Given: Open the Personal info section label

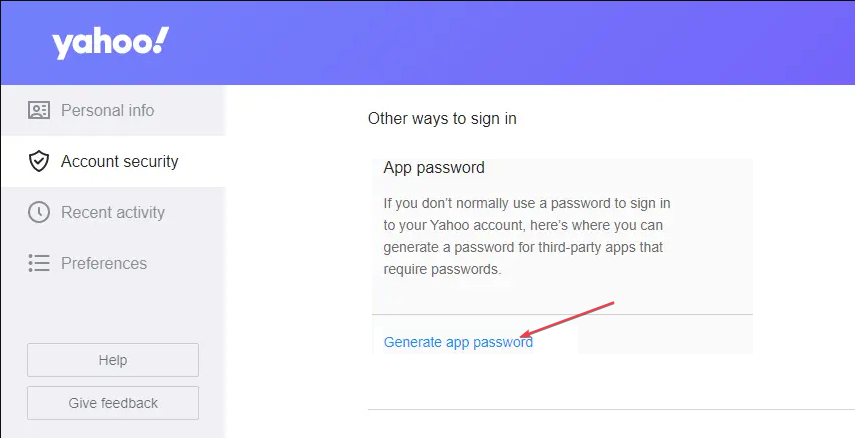Looking at the screenshot, I should [108, 110].
